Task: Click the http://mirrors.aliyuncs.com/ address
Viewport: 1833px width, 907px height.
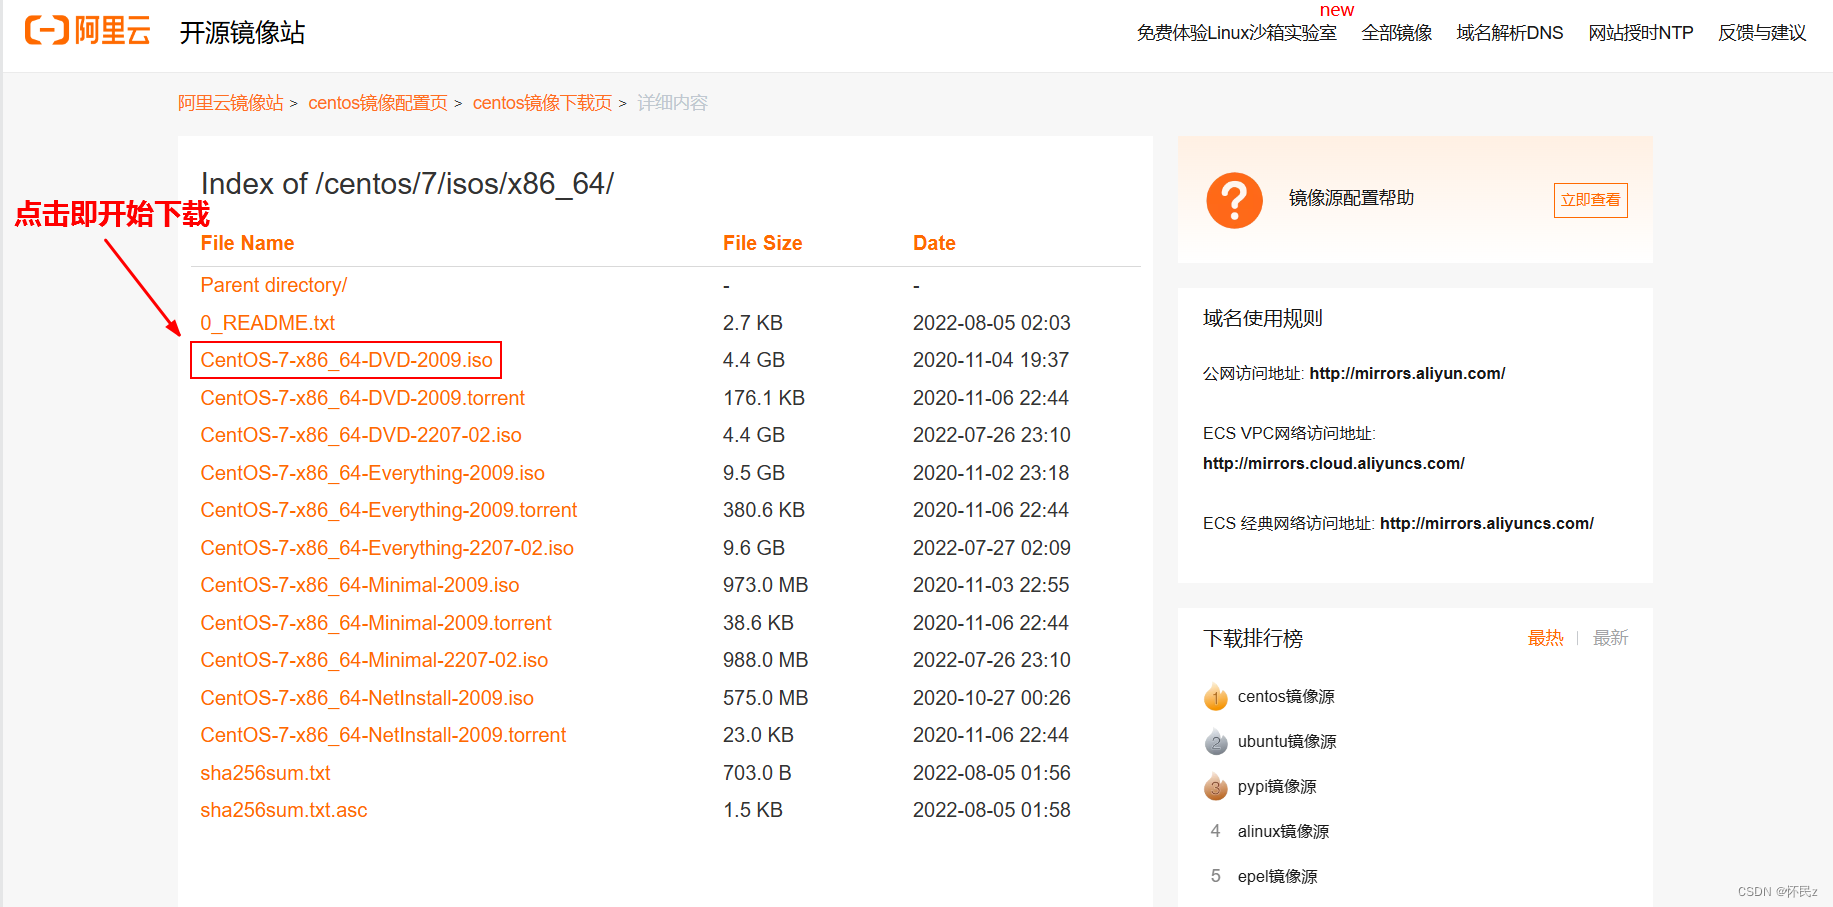Action: coord(1486,523)
